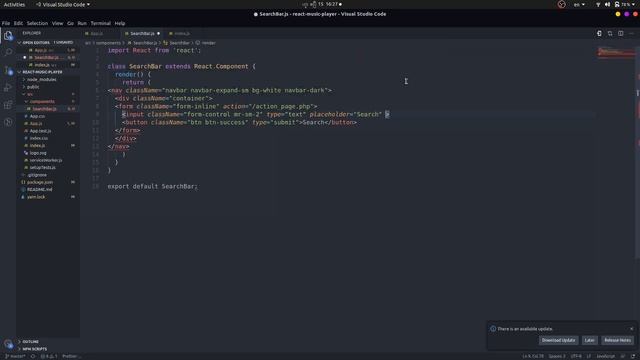Open the File menu

tap(6, 23)
